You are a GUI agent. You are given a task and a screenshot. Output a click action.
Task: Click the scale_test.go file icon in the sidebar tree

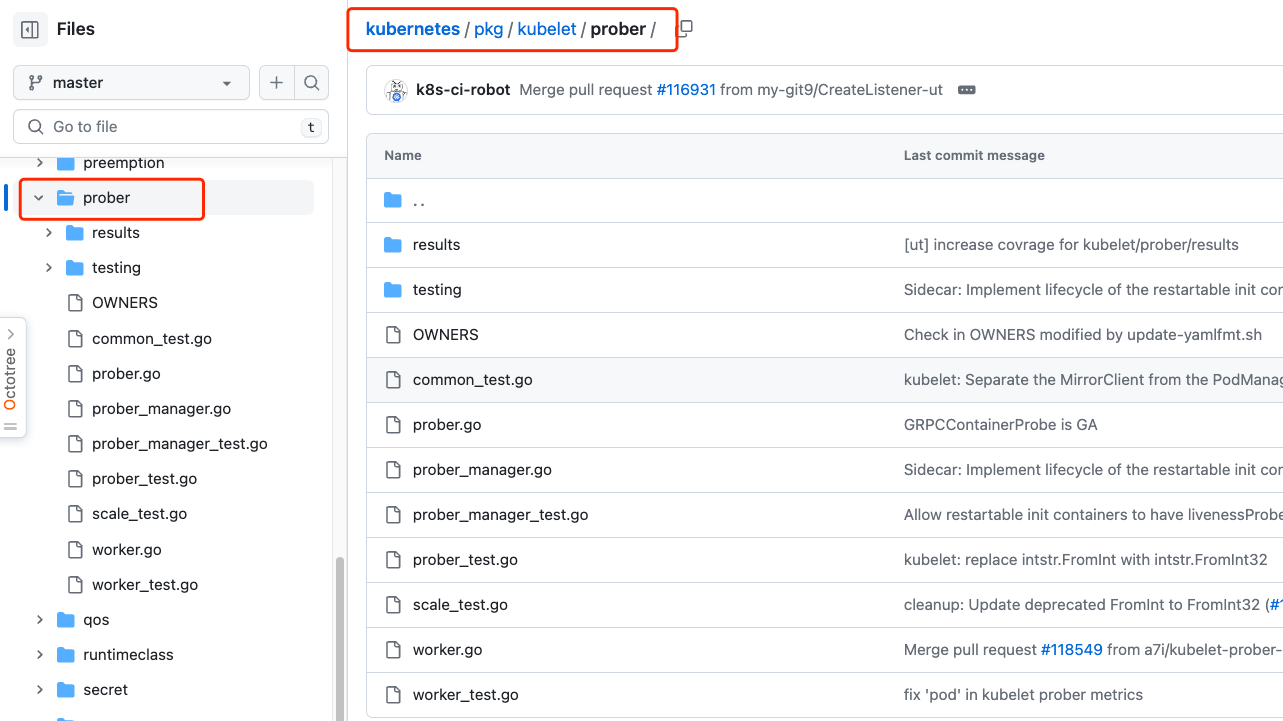(74, 514)
